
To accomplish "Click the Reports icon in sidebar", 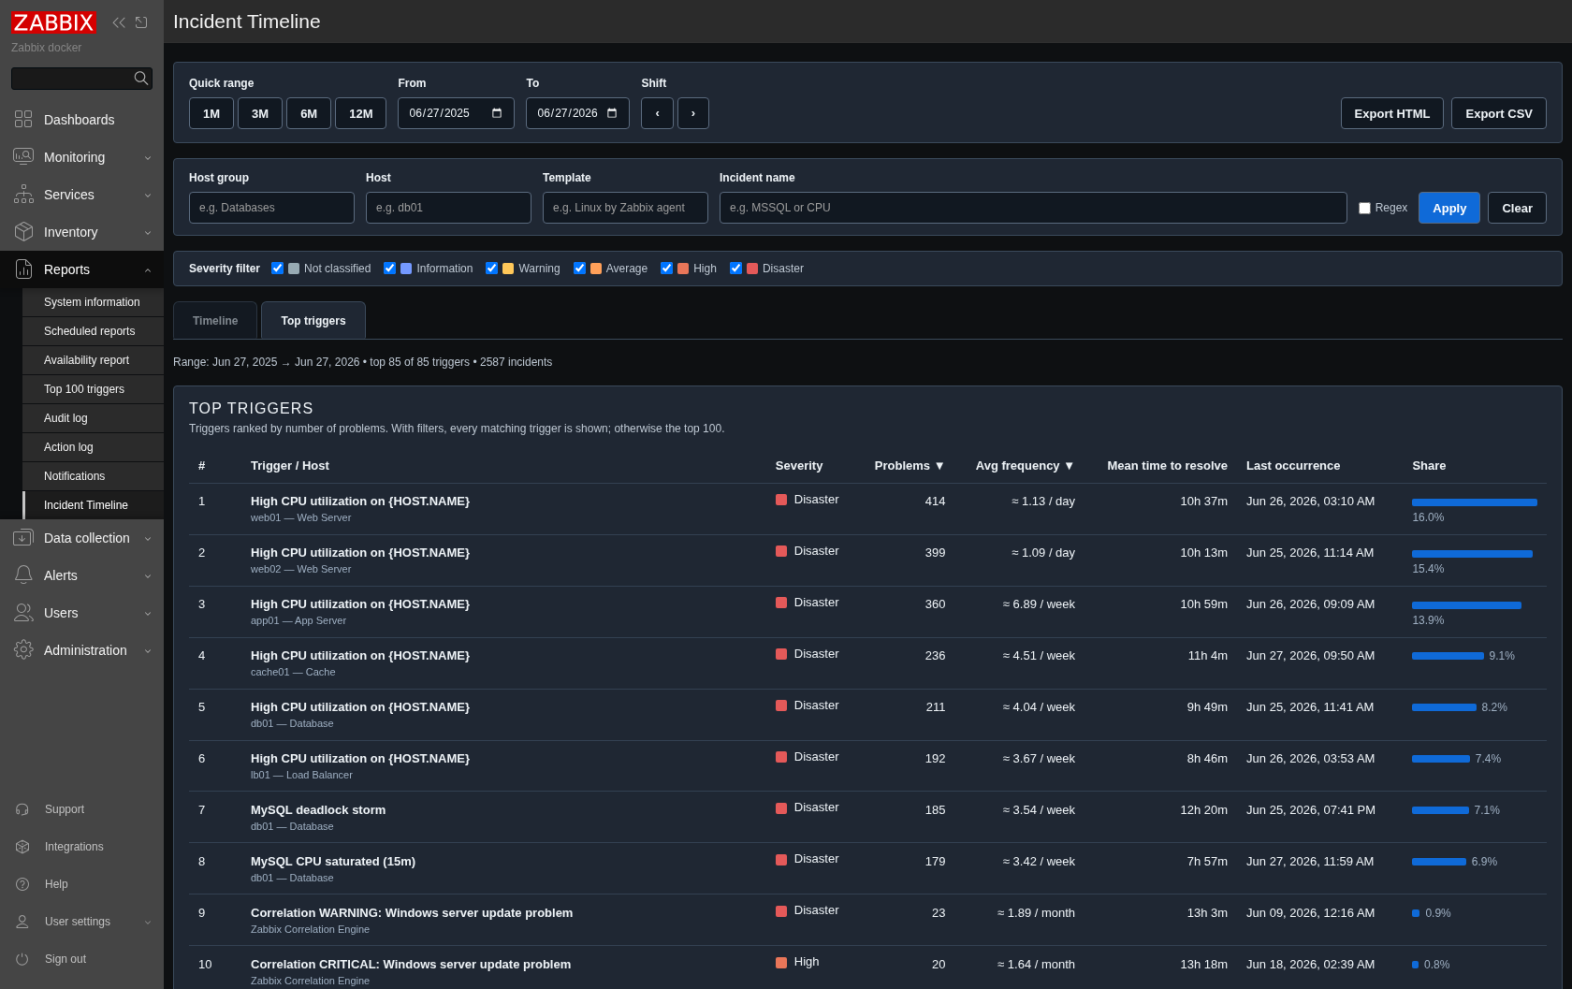I will pyautogui.click(x=23, y=269).
